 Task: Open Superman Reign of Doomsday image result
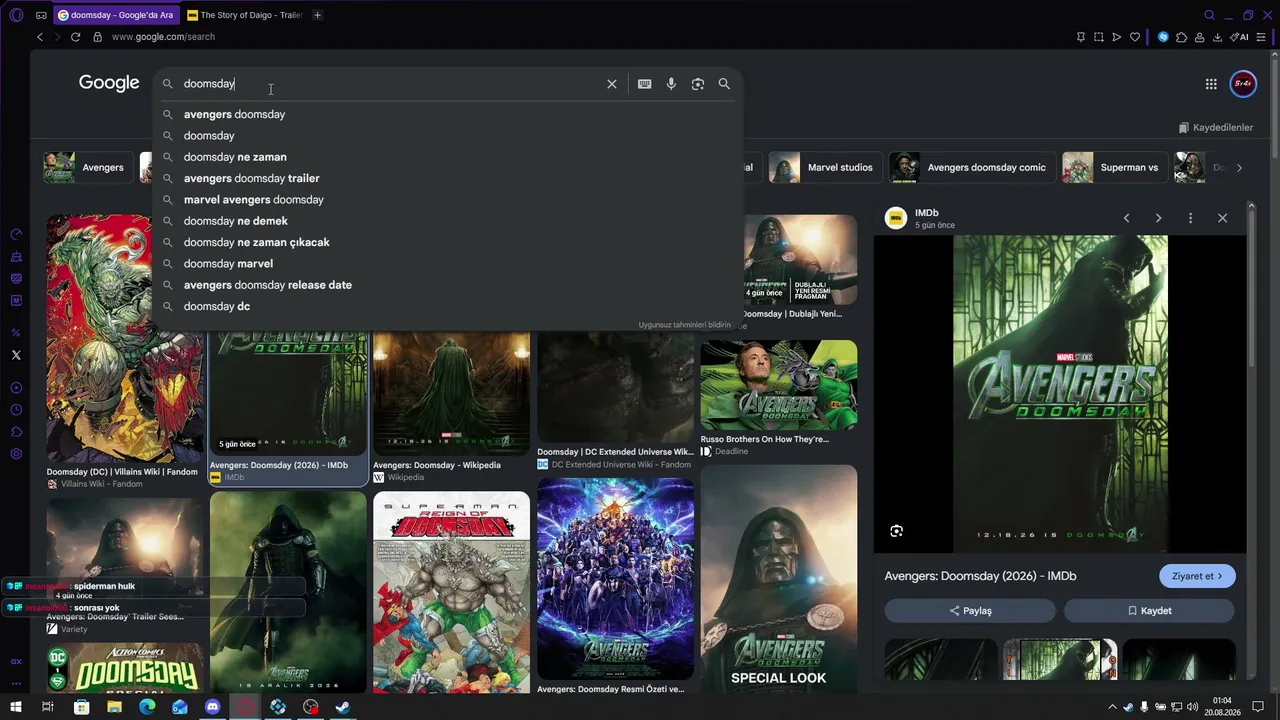click(x=451, y=592)
